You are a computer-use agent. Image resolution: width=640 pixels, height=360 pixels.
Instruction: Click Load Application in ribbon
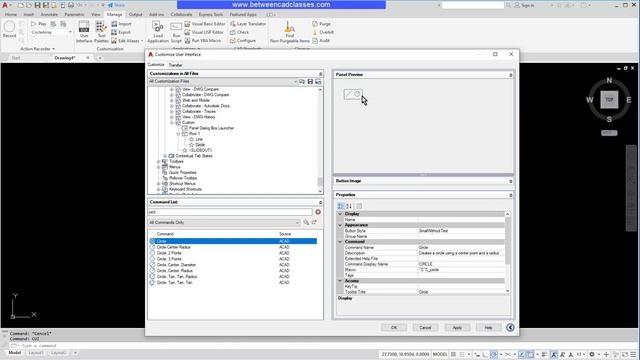coord(158,32)
